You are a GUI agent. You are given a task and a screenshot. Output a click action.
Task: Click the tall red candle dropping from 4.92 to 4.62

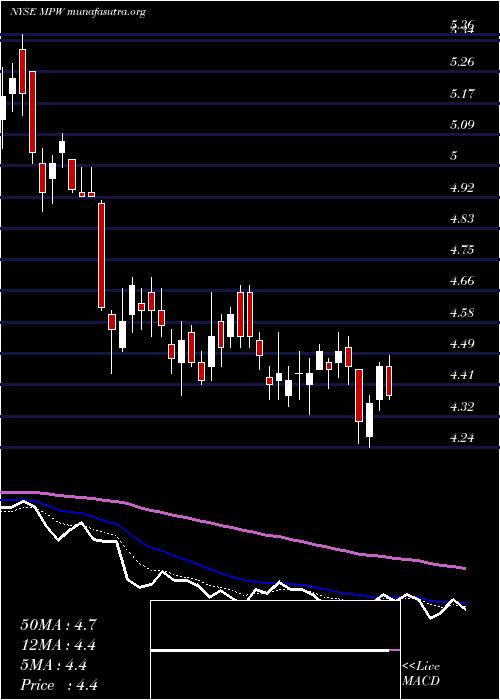(102, 255)
